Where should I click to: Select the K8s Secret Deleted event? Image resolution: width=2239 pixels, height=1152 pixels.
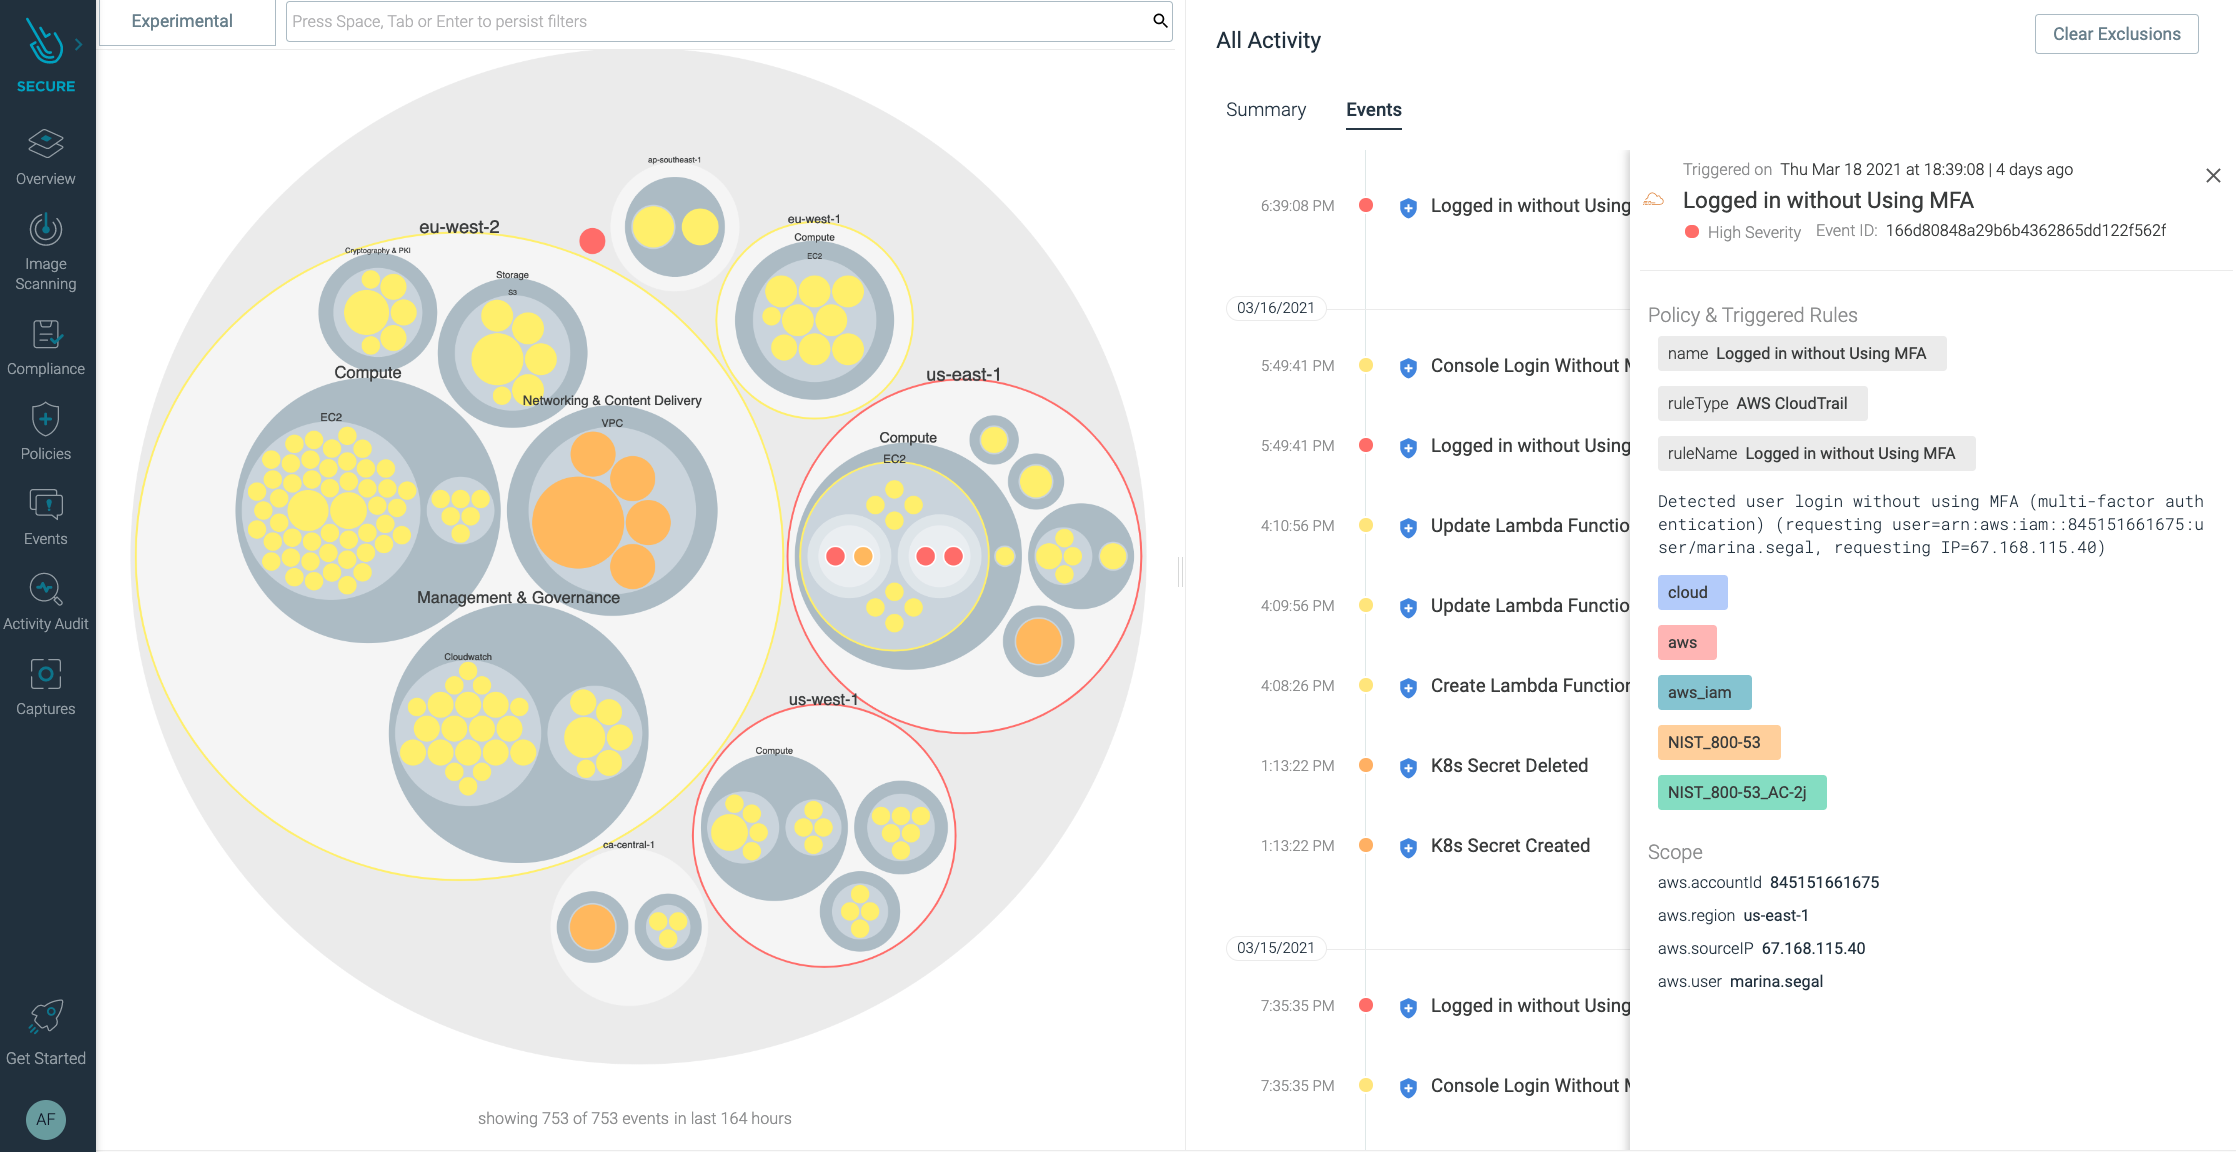pos(1508,766)
